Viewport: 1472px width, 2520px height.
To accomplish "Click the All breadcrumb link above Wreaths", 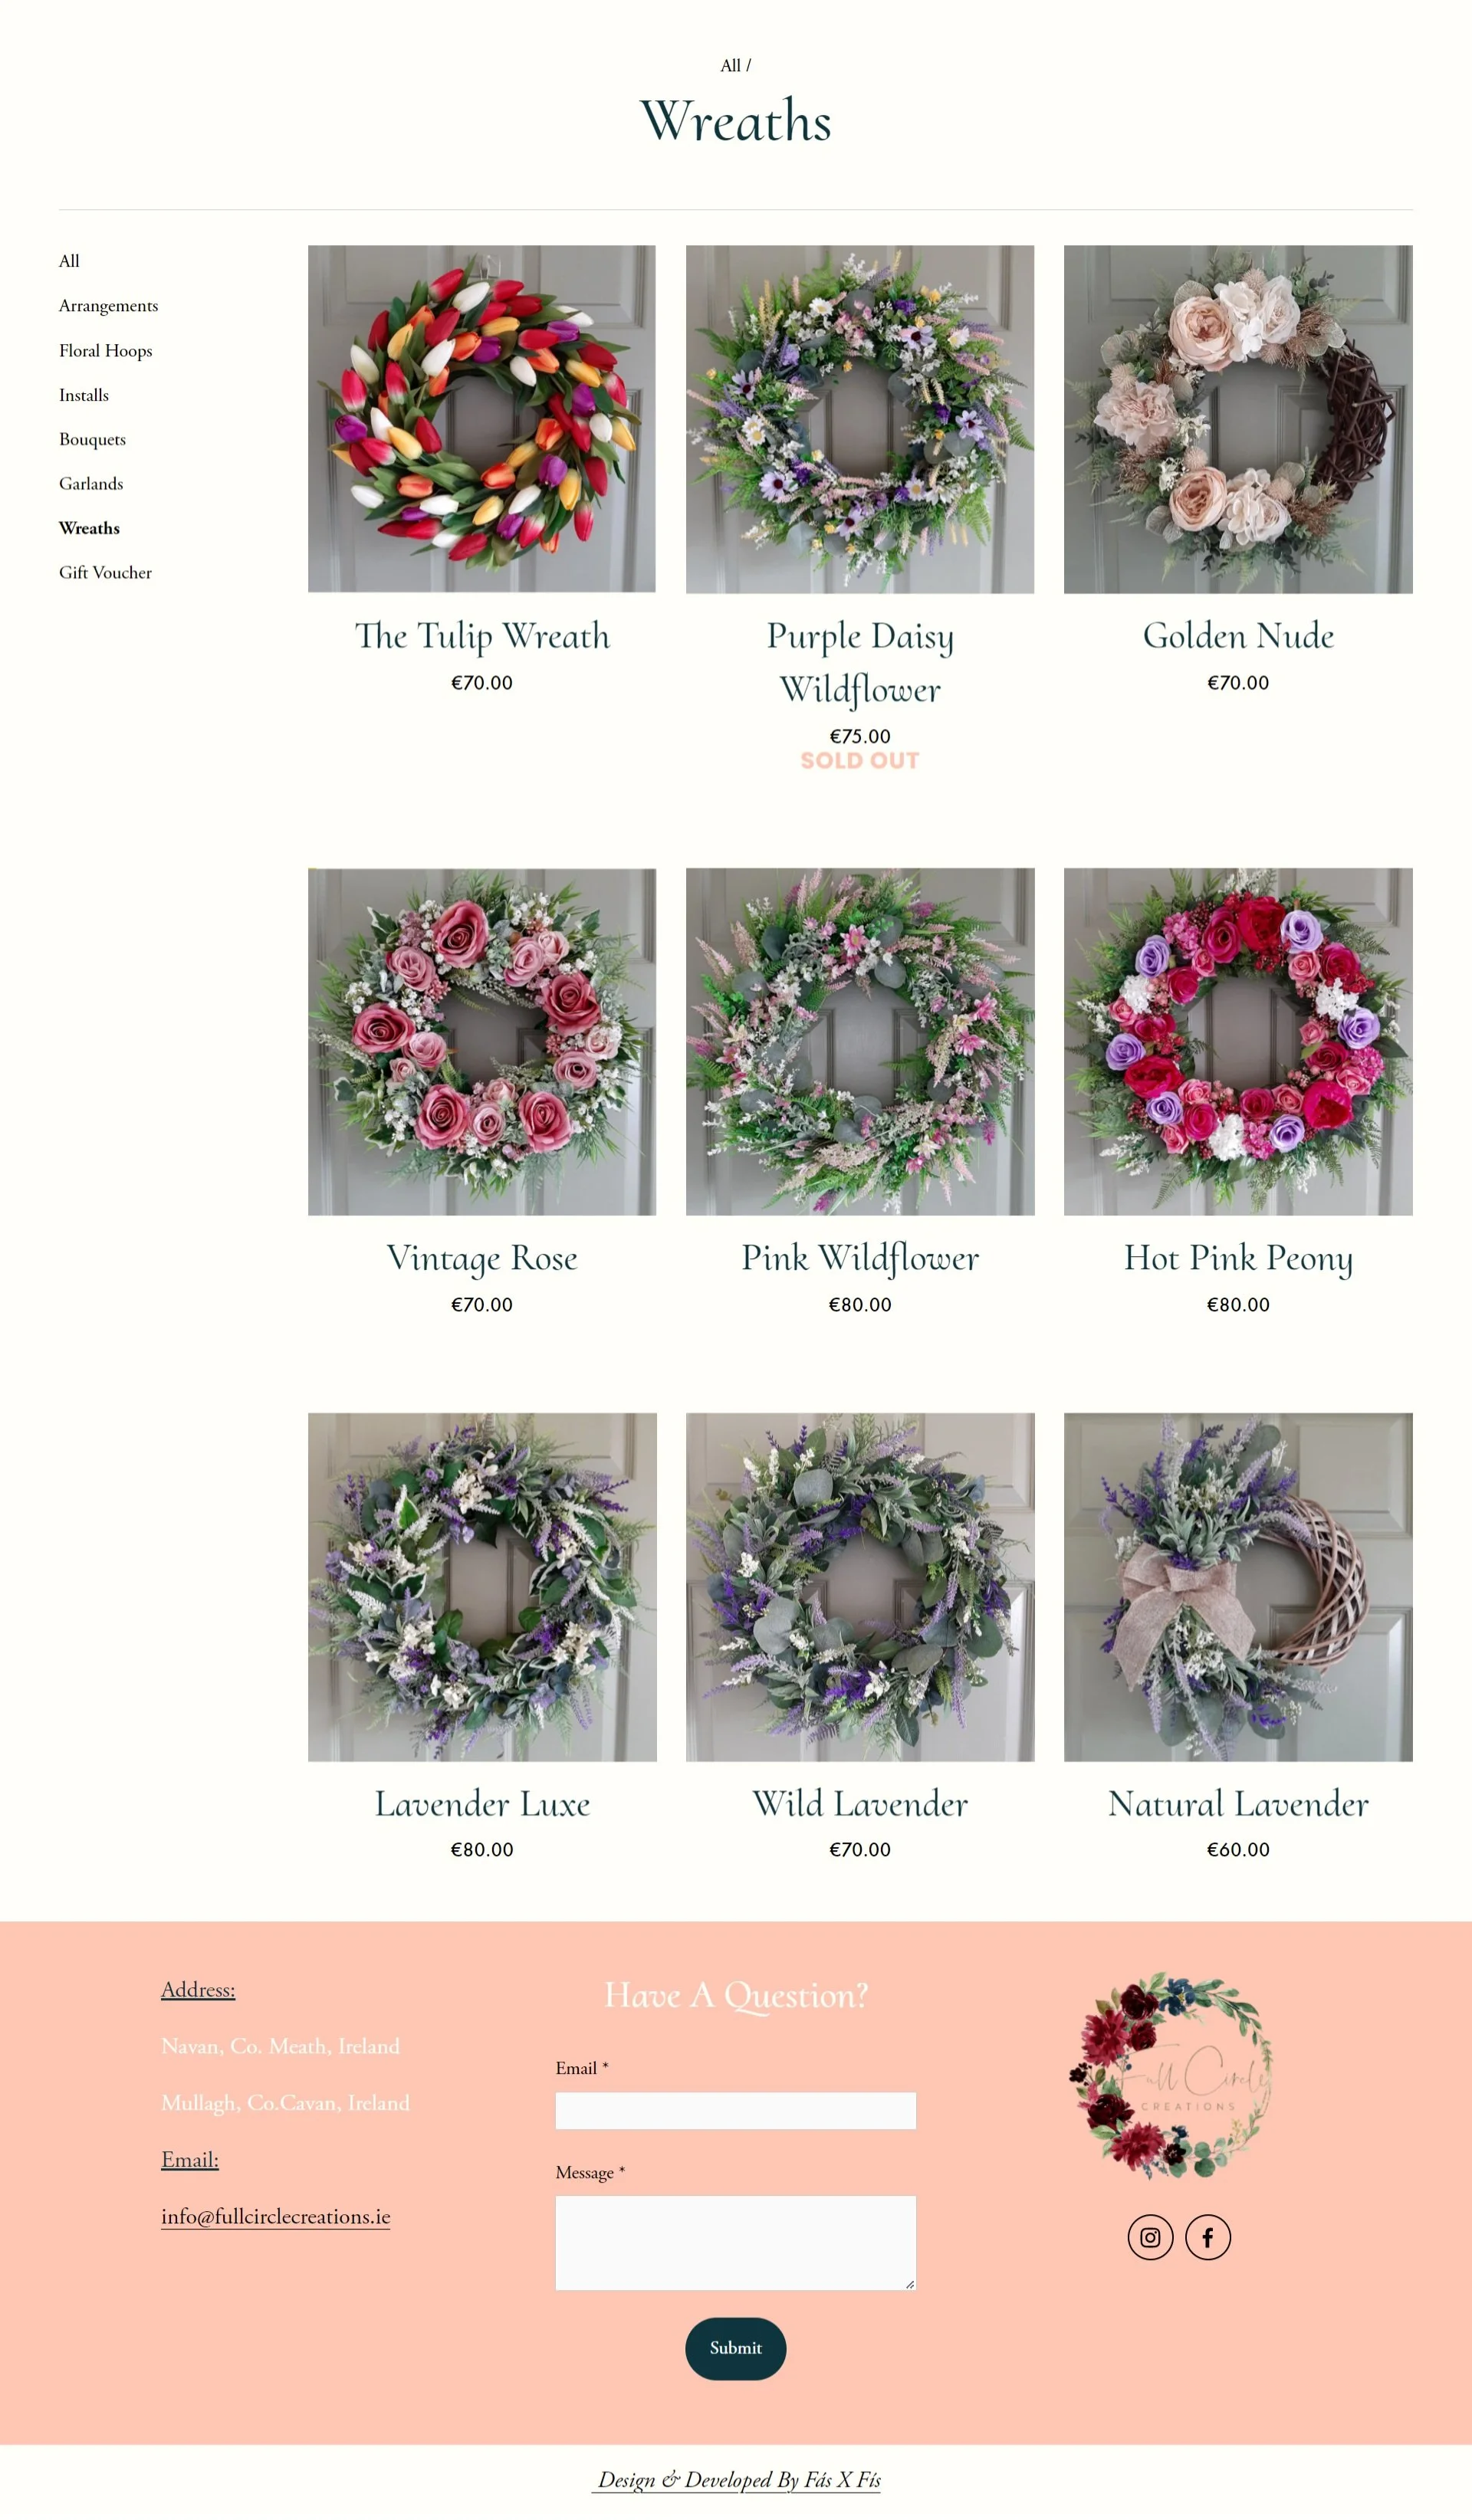I will 731,66.
